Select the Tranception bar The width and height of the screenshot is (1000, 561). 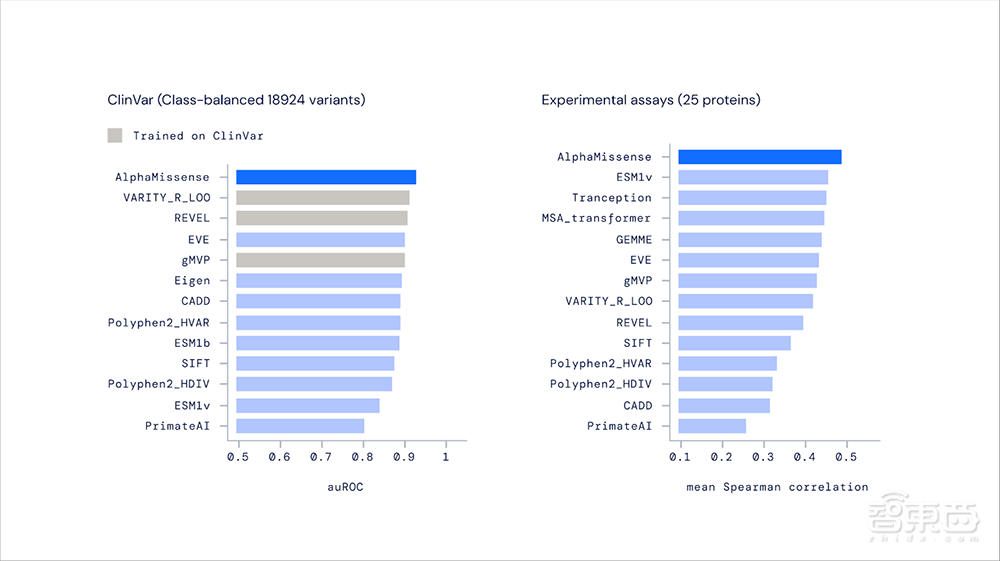[x=752, y=198]
